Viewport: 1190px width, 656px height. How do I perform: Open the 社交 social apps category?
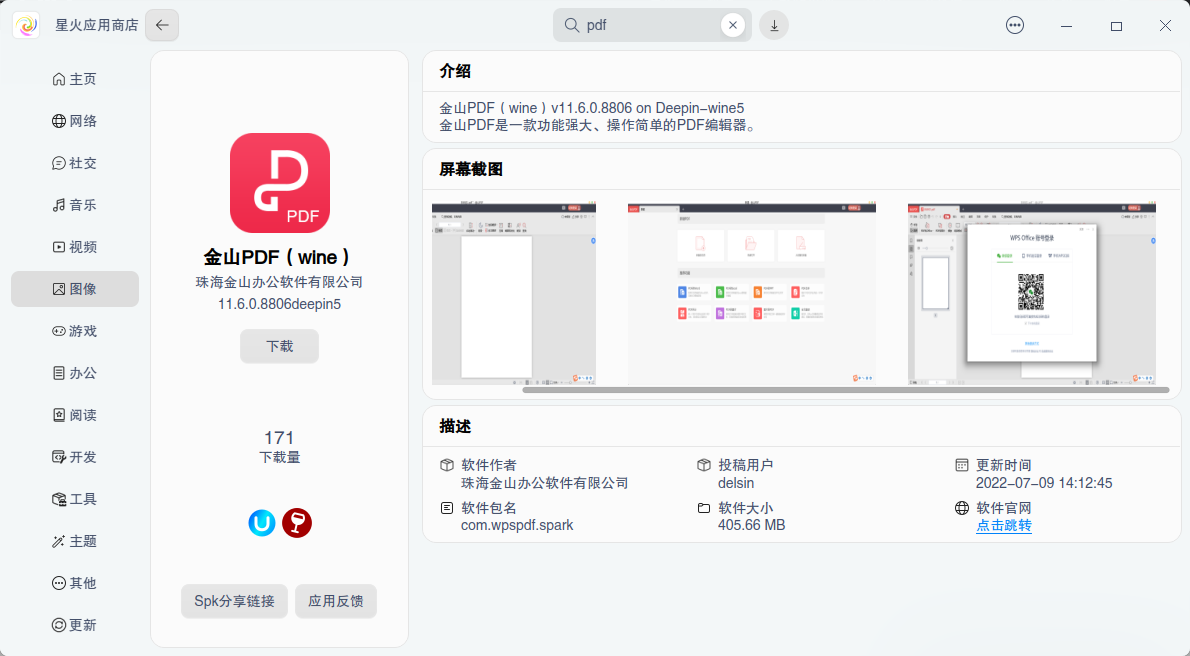[x=75, y=162]
